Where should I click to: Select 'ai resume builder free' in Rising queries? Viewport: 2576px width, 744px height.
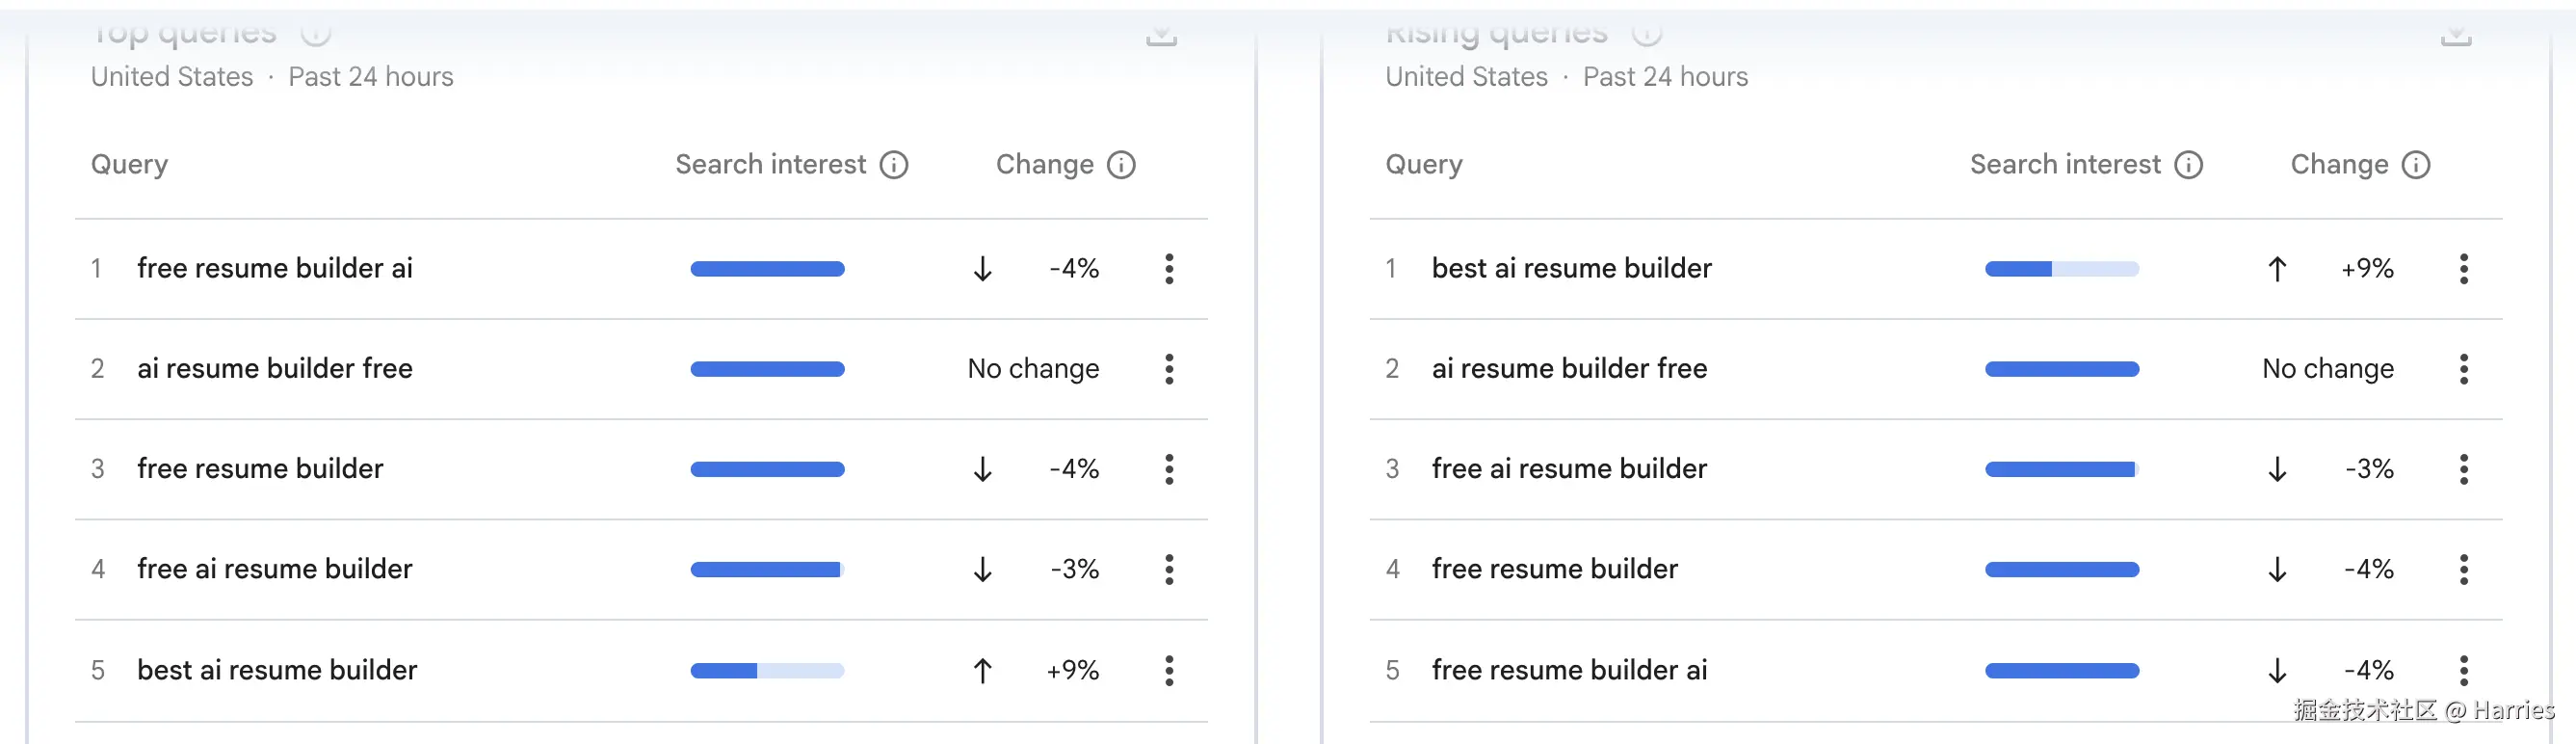coord(1570,369)
